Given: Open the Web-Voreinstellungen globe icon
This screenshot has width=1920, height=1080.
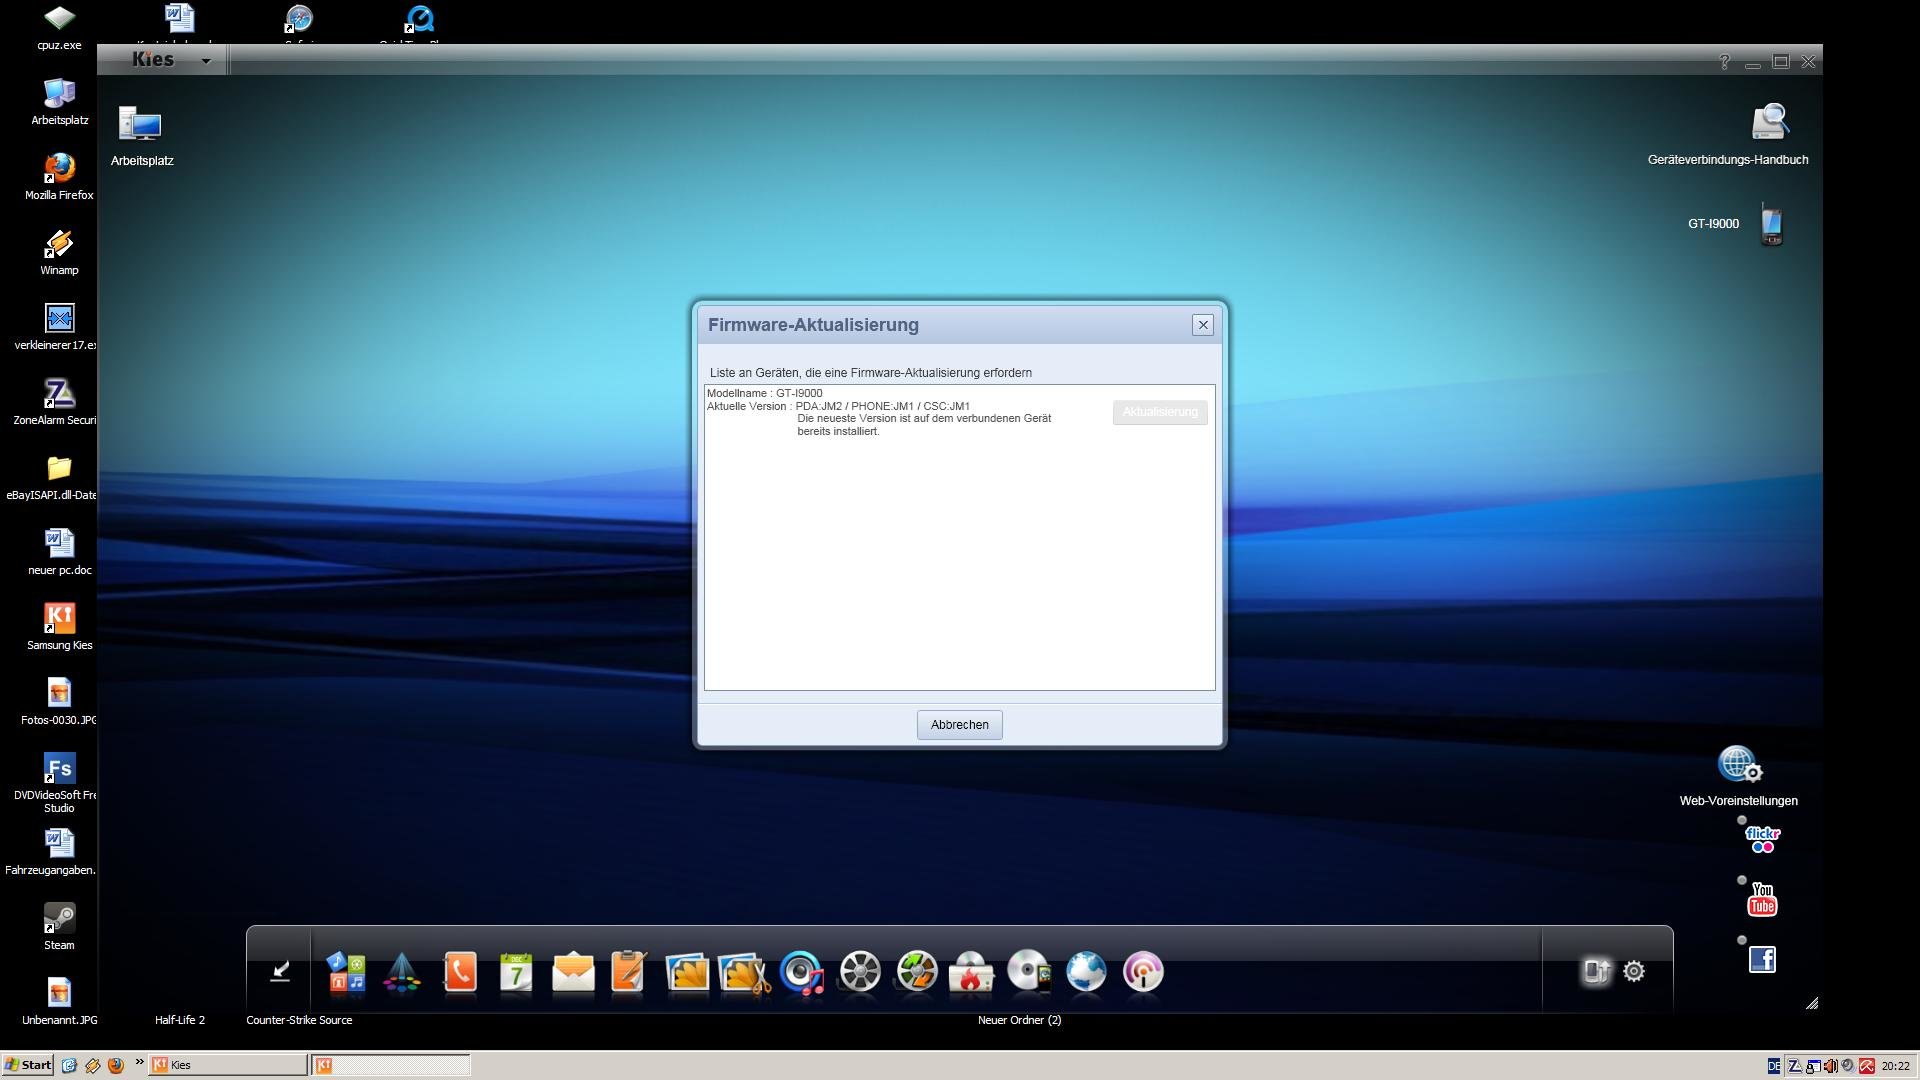Looking at the screenshot, I should click(1739, 764).
